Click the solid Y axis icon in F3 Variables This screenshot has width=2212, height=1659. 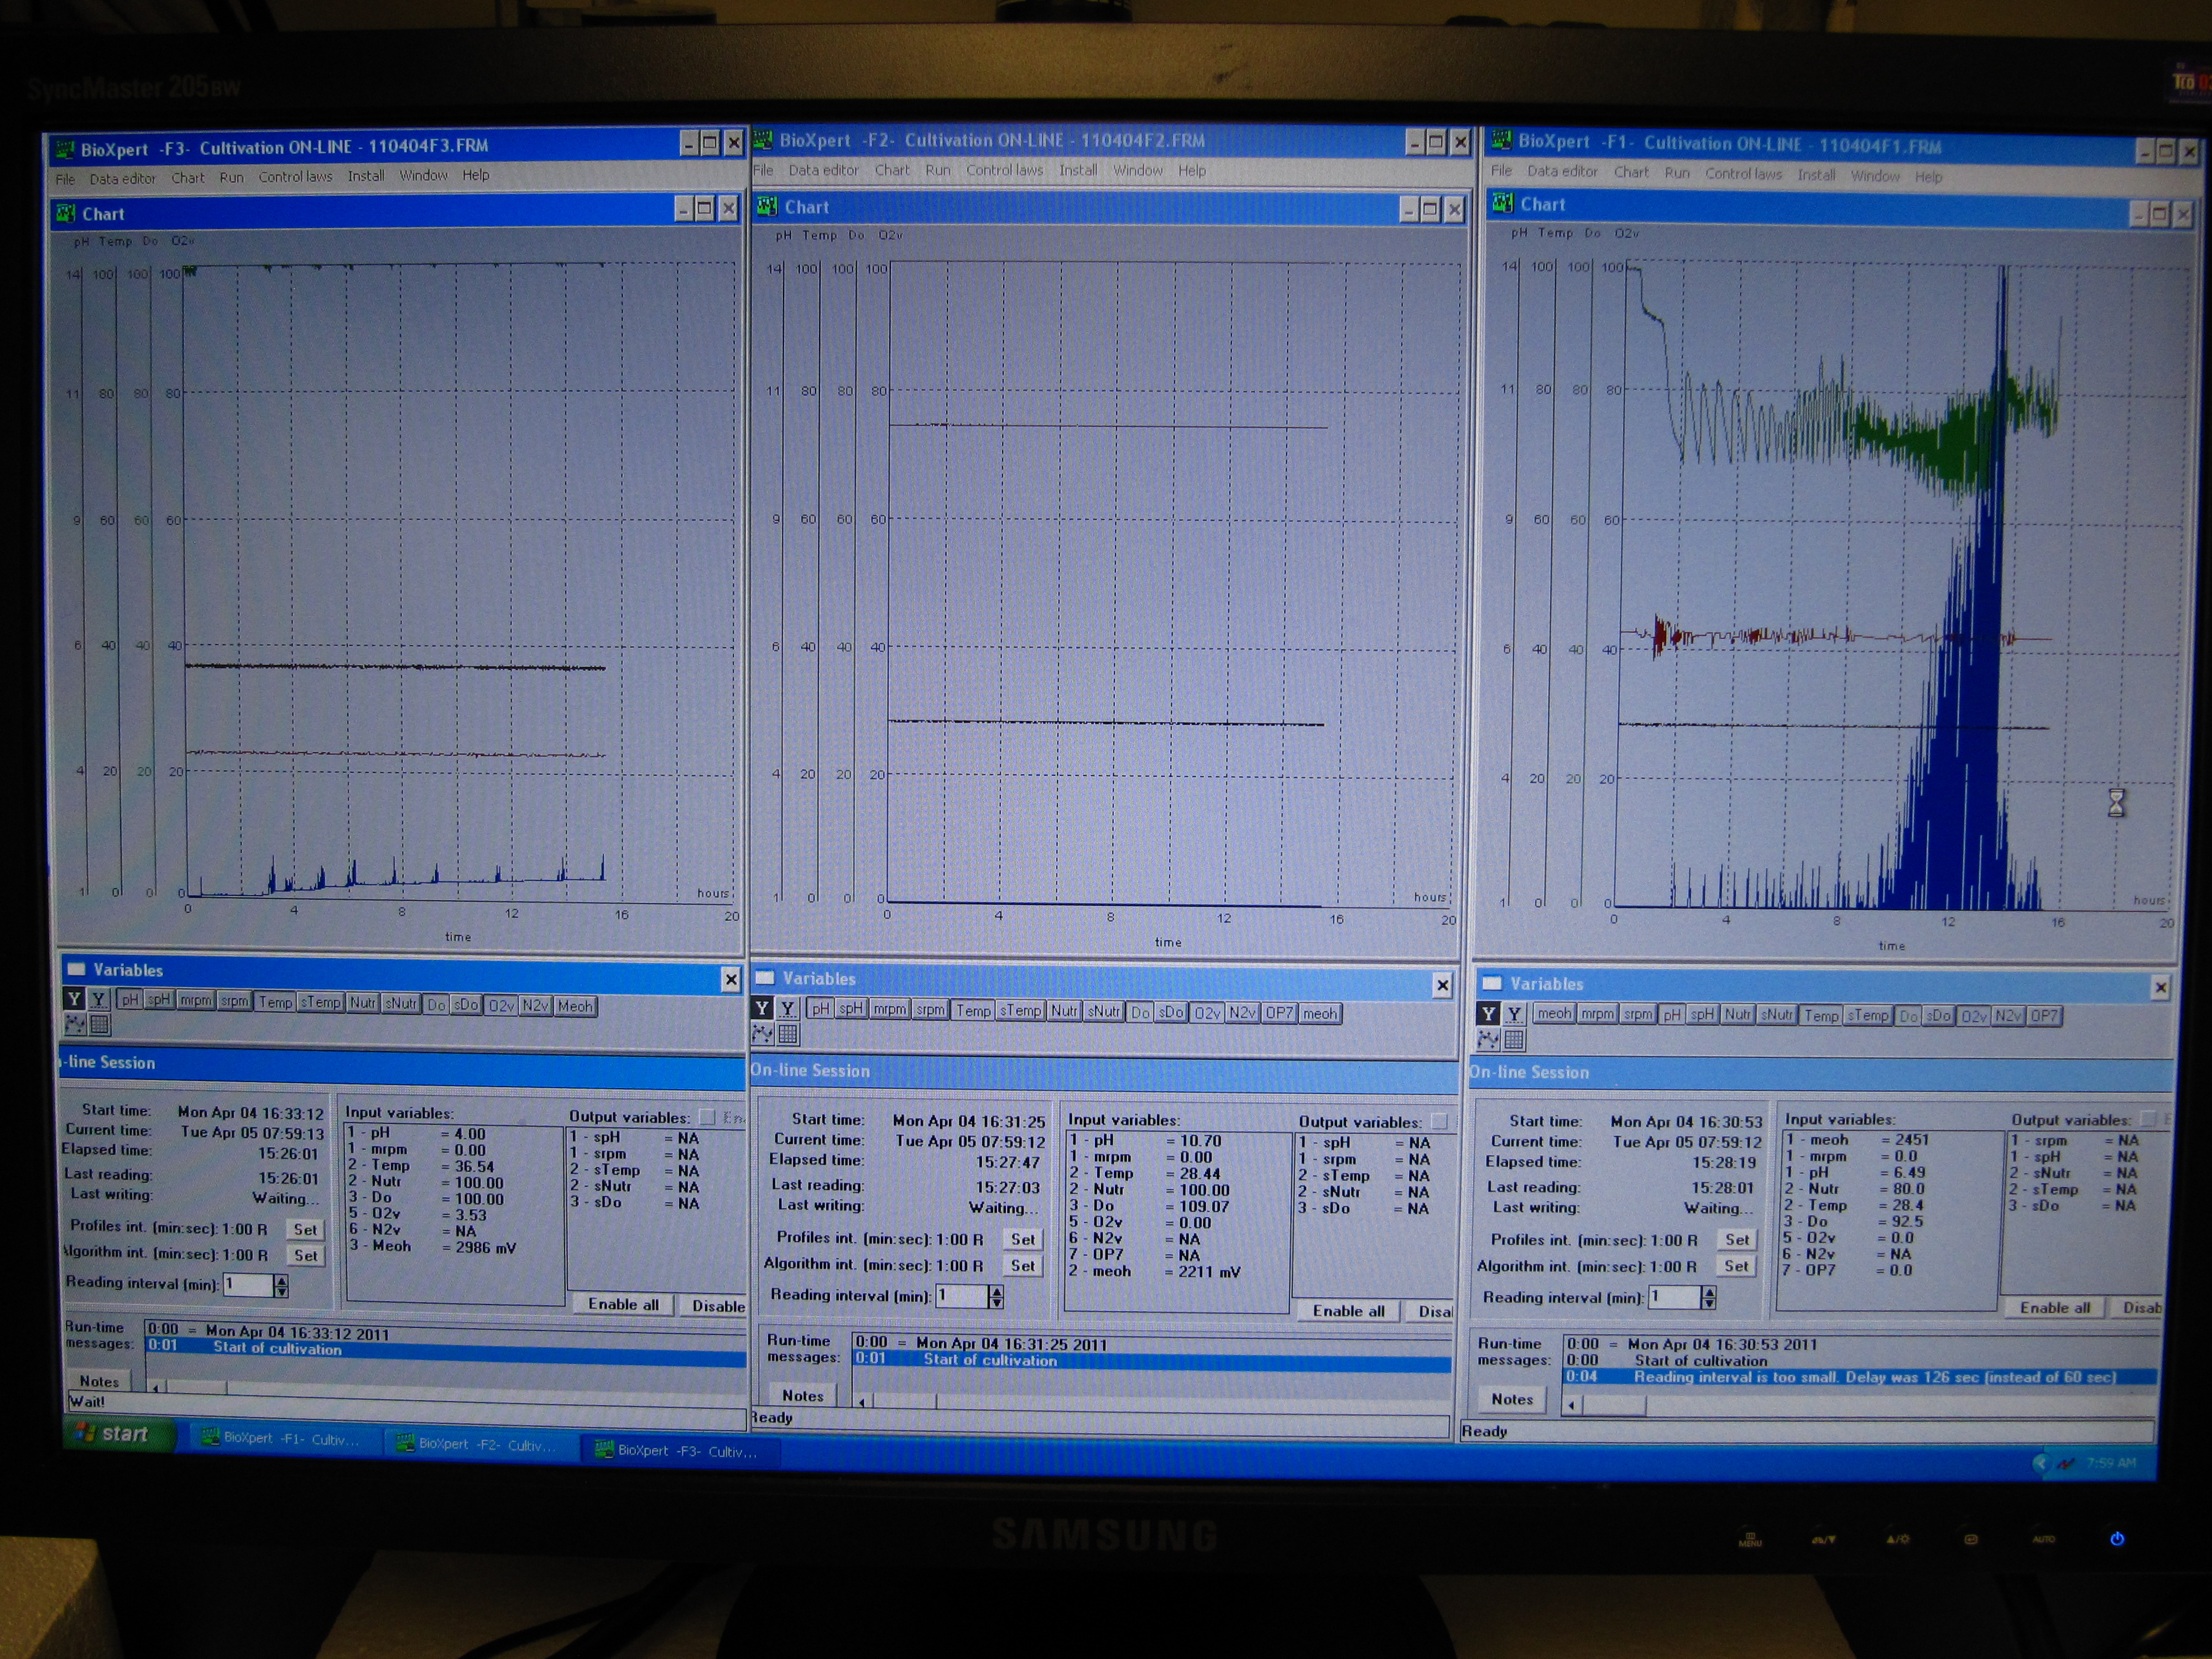point(74,998)
